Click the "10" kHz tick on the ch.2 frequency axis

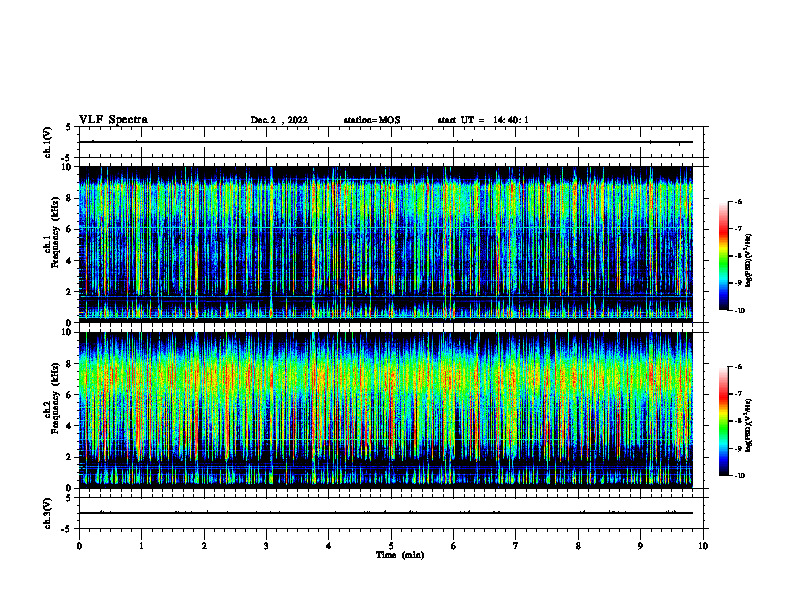(x=68, y=332)
